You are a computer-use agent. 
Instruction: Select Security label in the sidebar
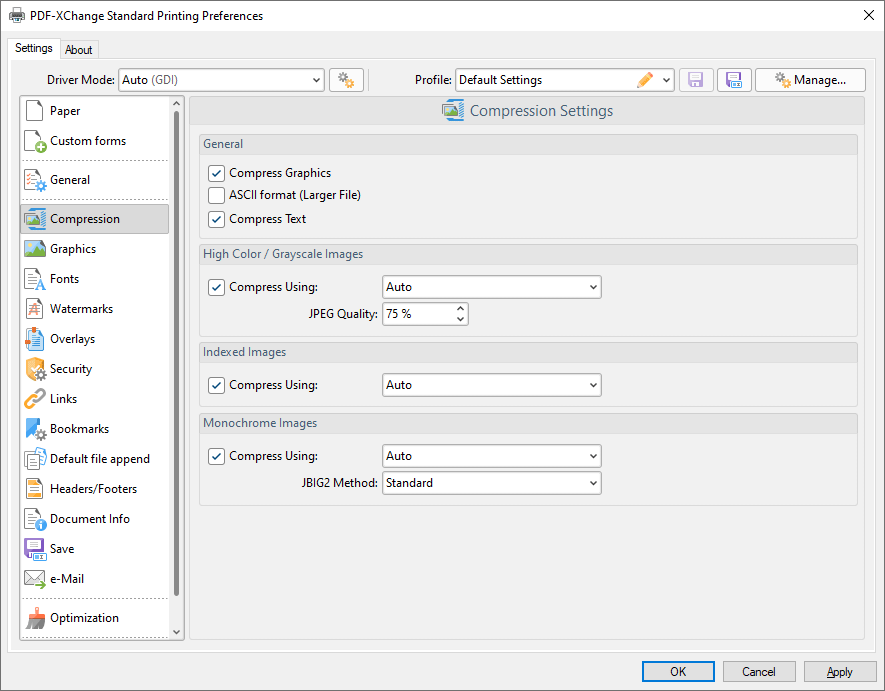[x=71, y=369]
